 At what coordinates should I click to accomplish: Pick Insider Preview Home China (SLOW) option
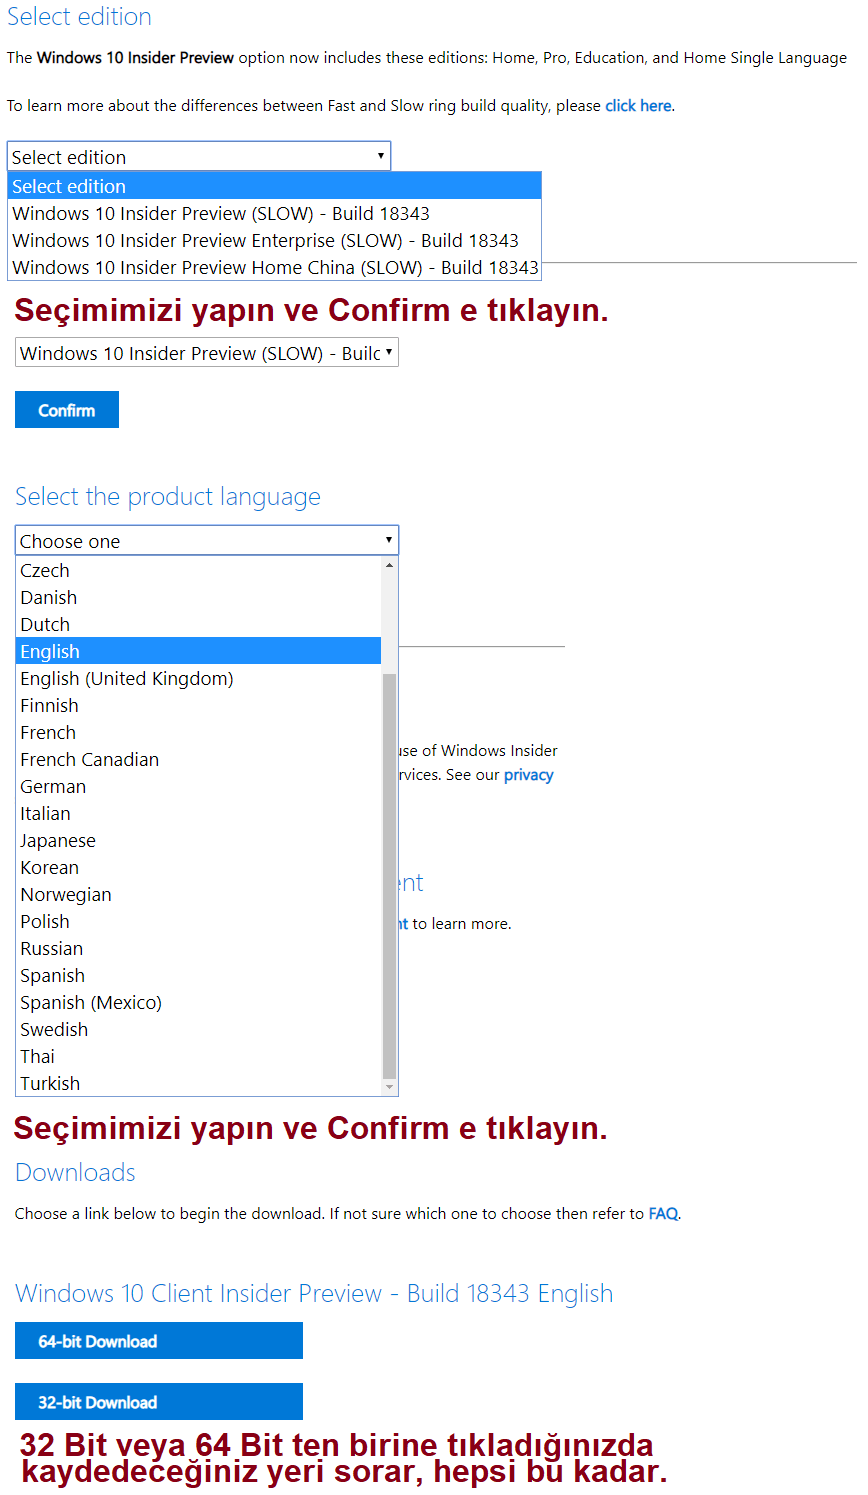tap(275, 268)
